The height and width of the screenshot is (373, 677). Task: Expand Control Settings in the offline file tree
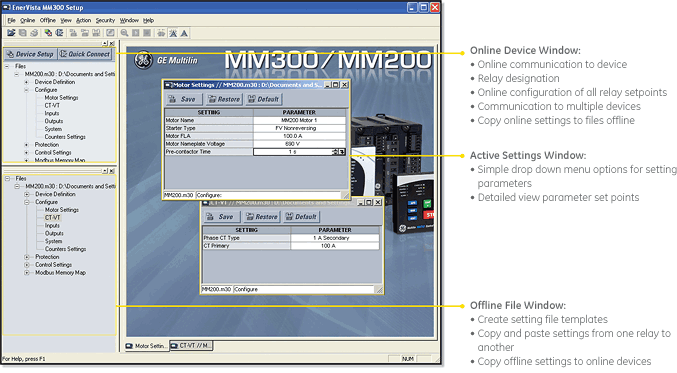(x=27, y=265)
